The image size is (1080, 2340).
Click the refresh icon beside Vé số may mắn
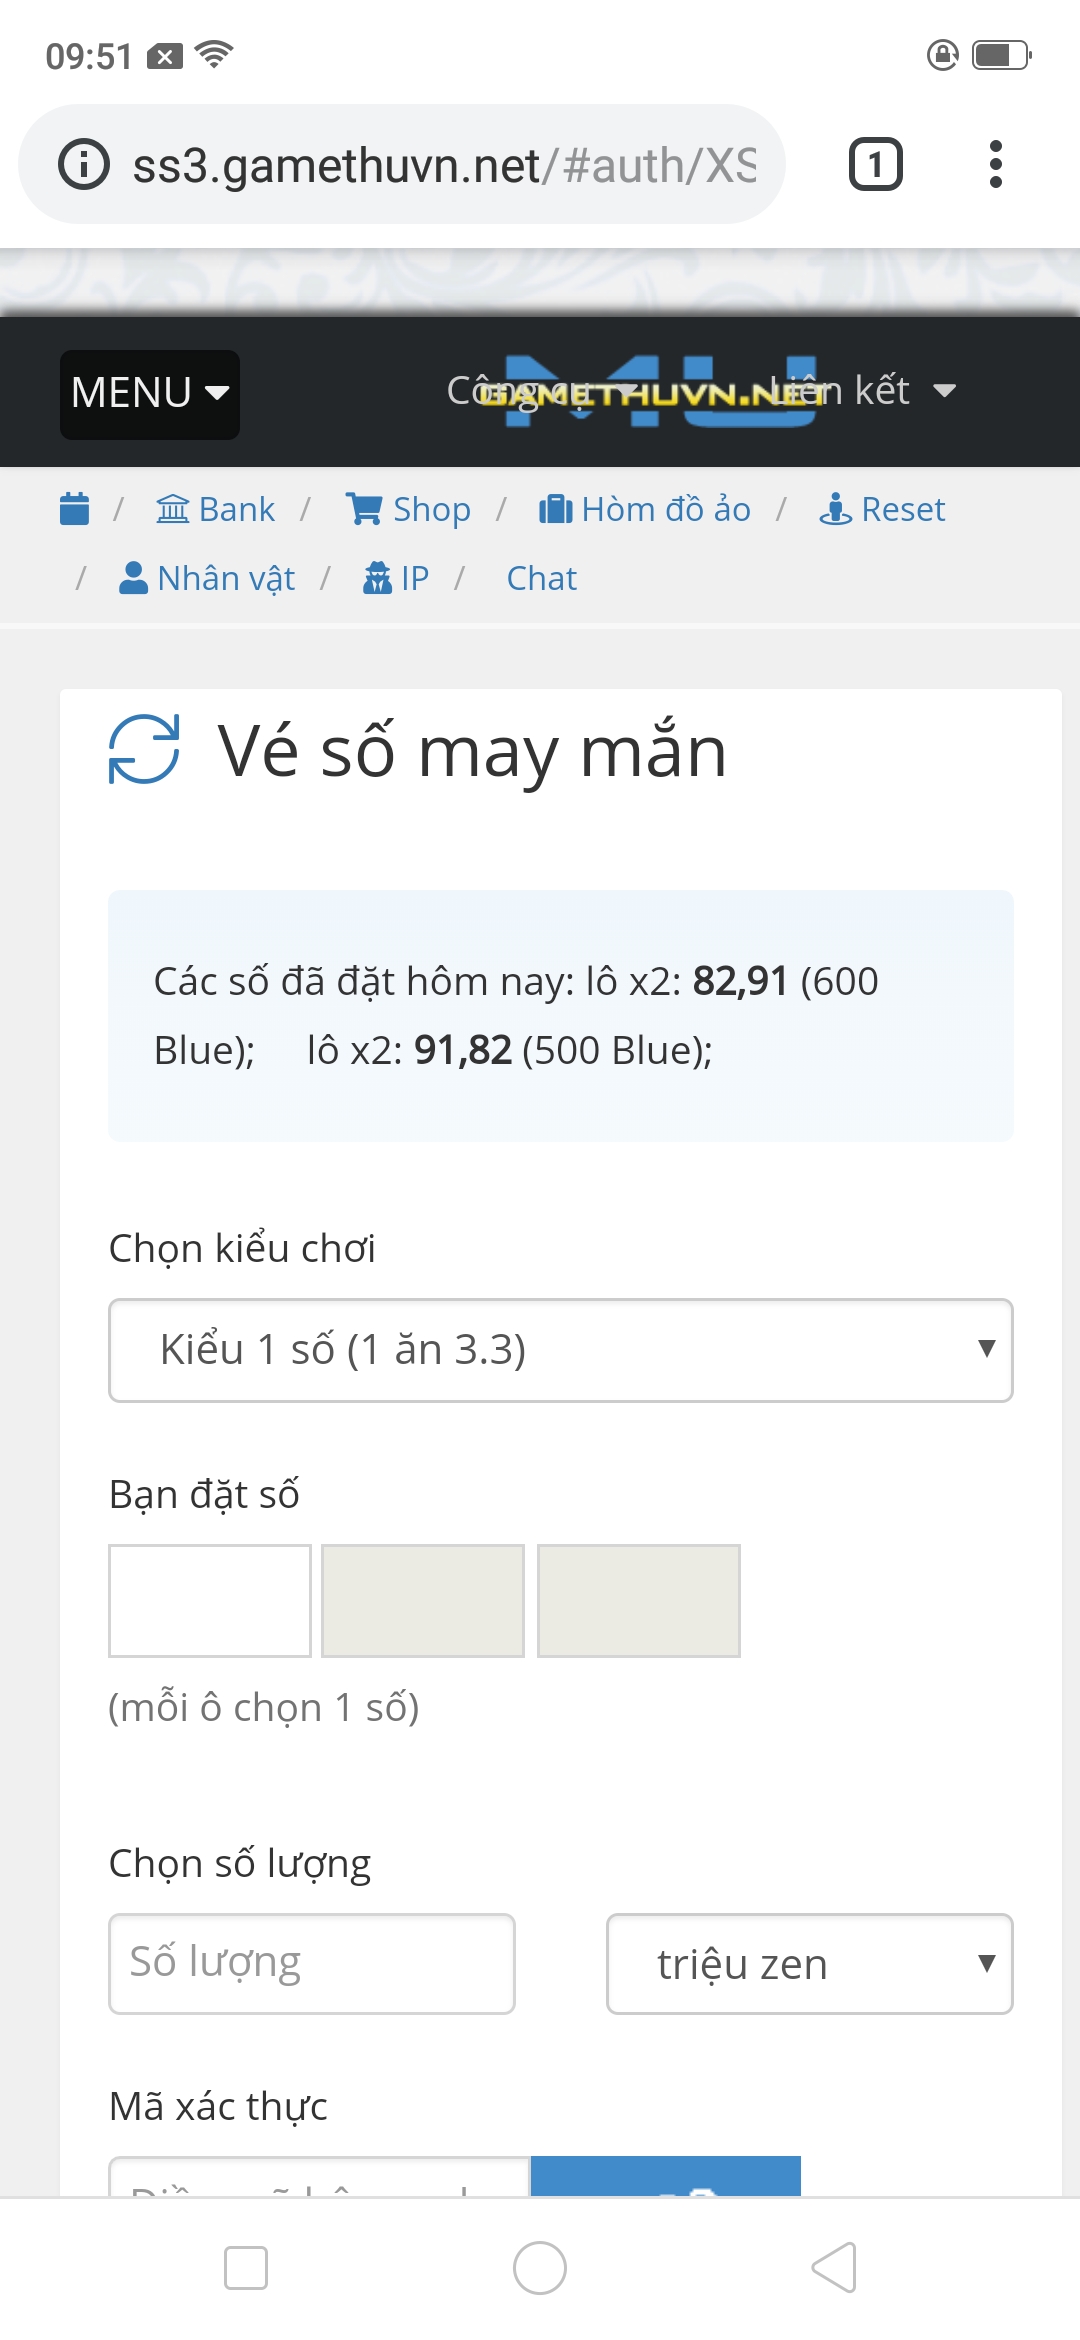point(144,749)
